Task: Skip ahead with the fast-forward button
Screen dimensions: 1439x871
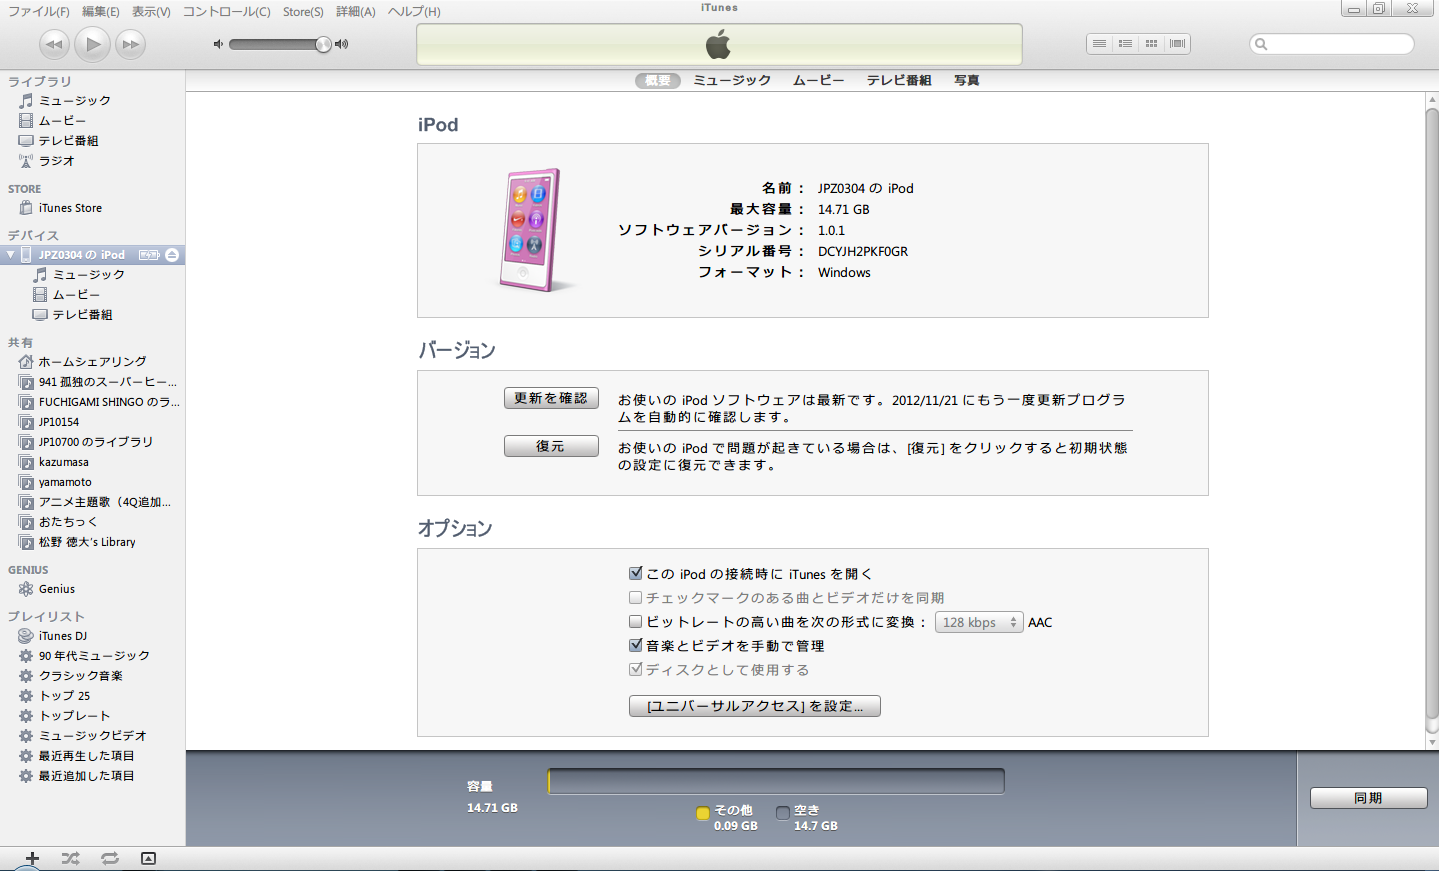Action: click(131, 44)
